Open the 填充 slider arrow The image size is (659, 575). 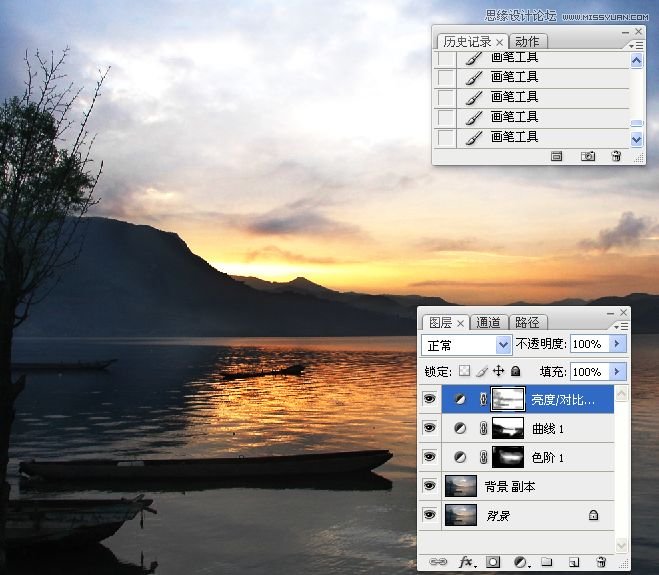point(617,372)
